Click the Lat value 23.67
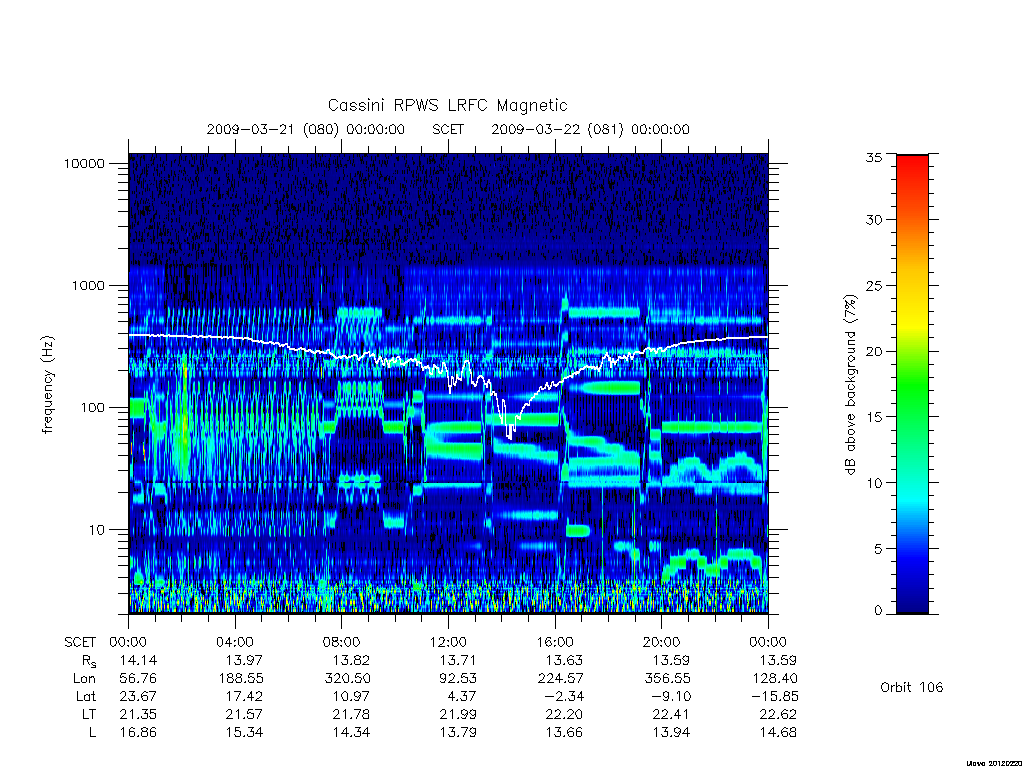 (138, 696)
